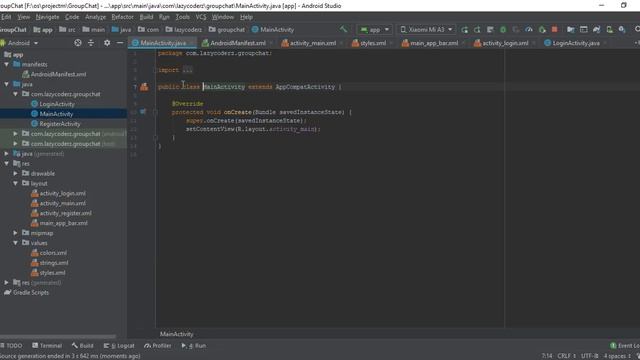The height and width of the screenshot is (360, 640).
Task: Click the 7:14 caret position indicator
Action: [x=547, y=356]
